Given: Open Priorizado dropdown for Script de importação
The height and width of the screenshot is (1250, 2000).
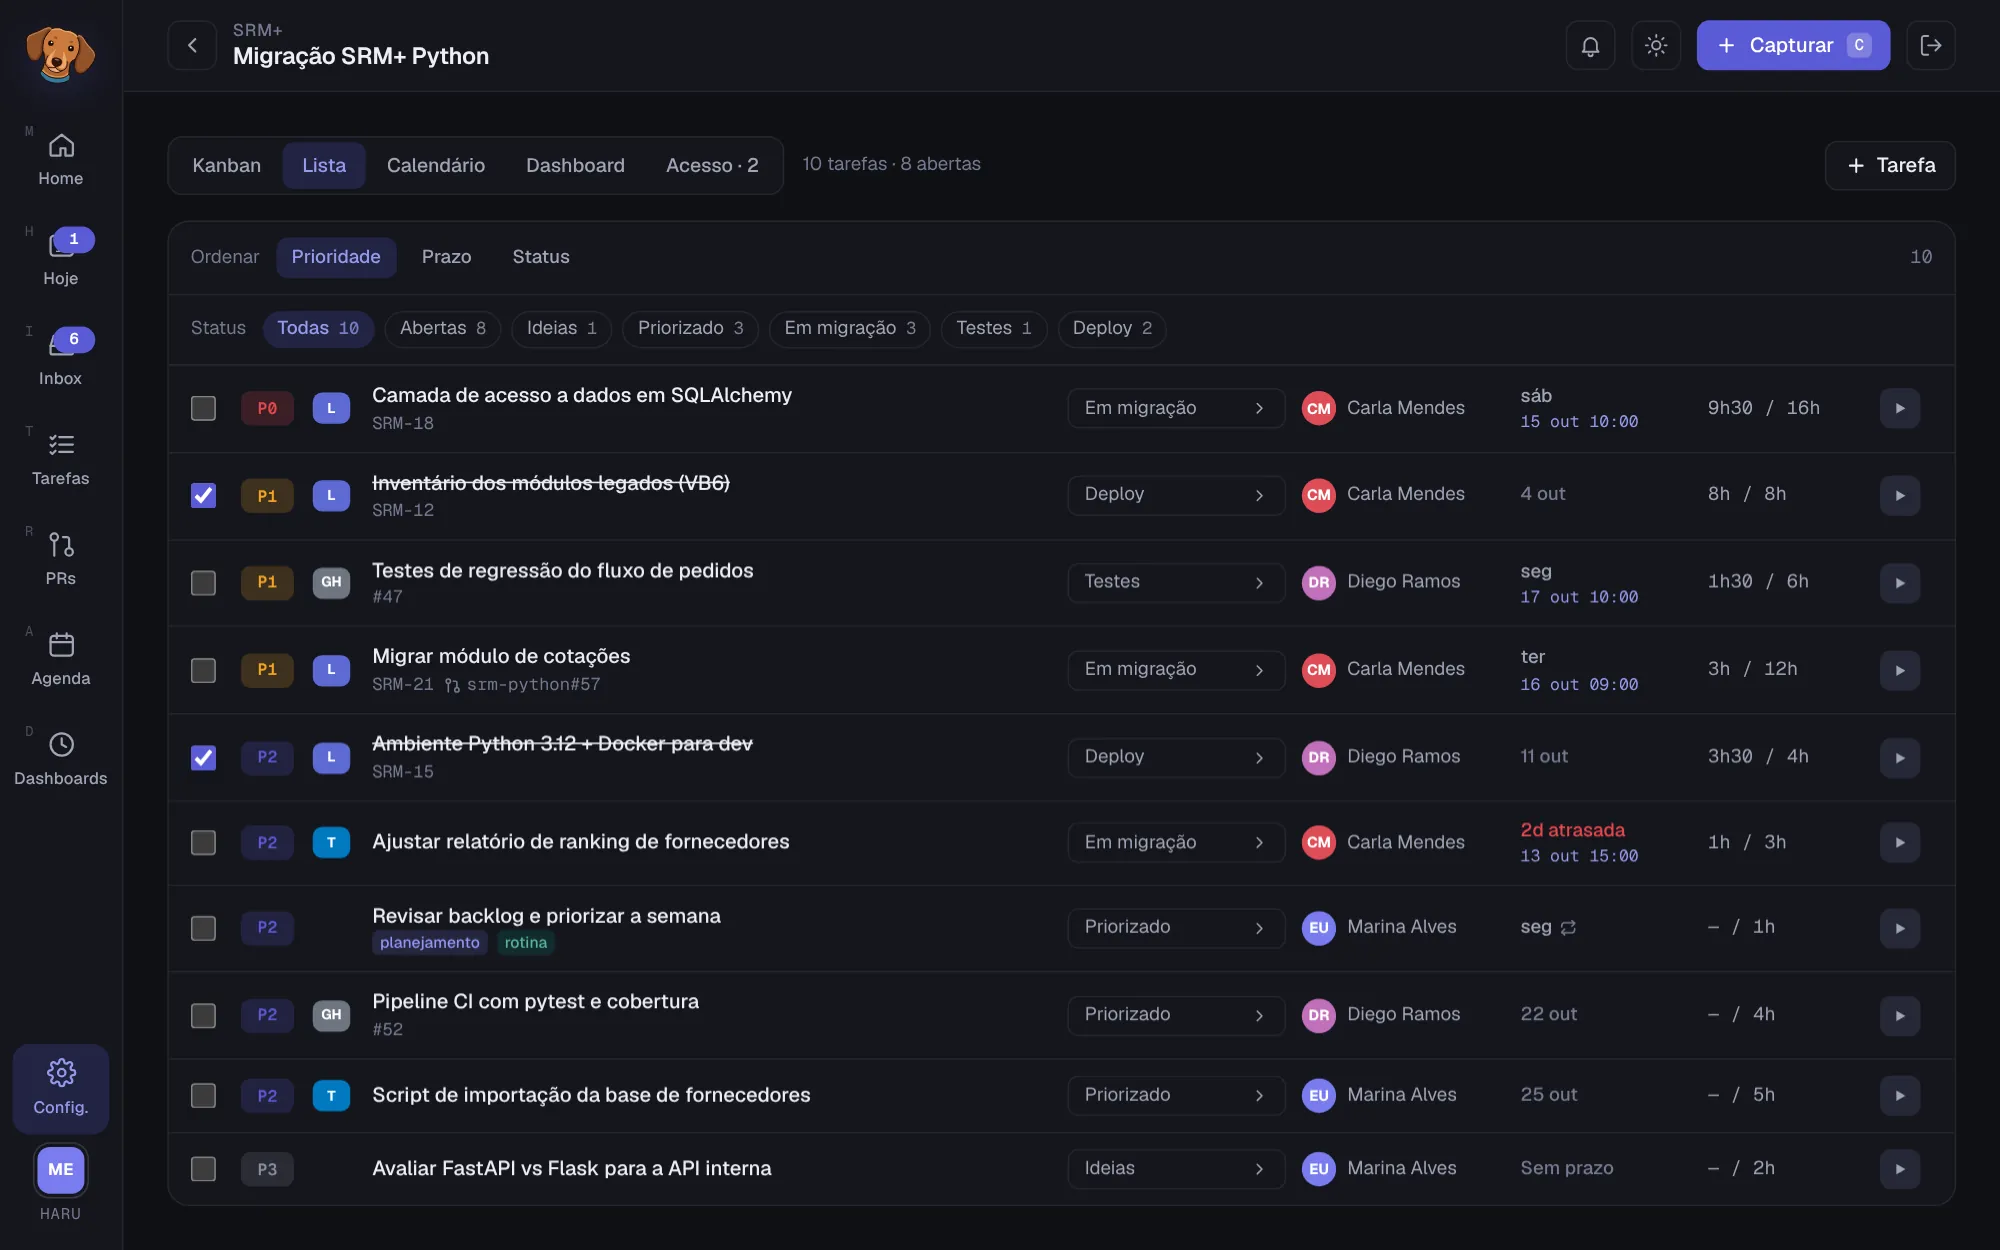Looking at the screenshot, I should 1176,1095.
